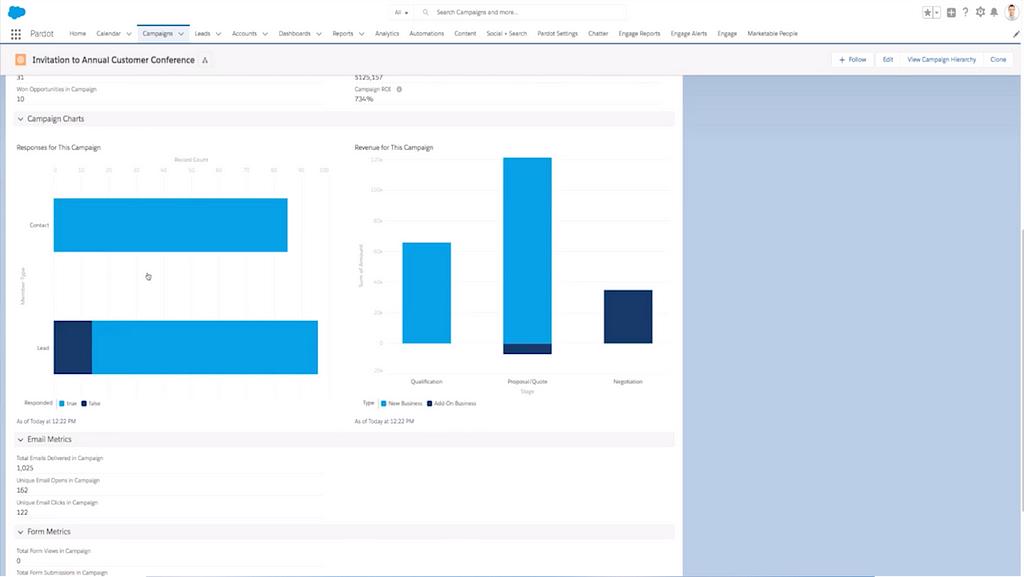Open the Setup gear icon
This screenshot has width=1024, height=577.
[980, 12]
